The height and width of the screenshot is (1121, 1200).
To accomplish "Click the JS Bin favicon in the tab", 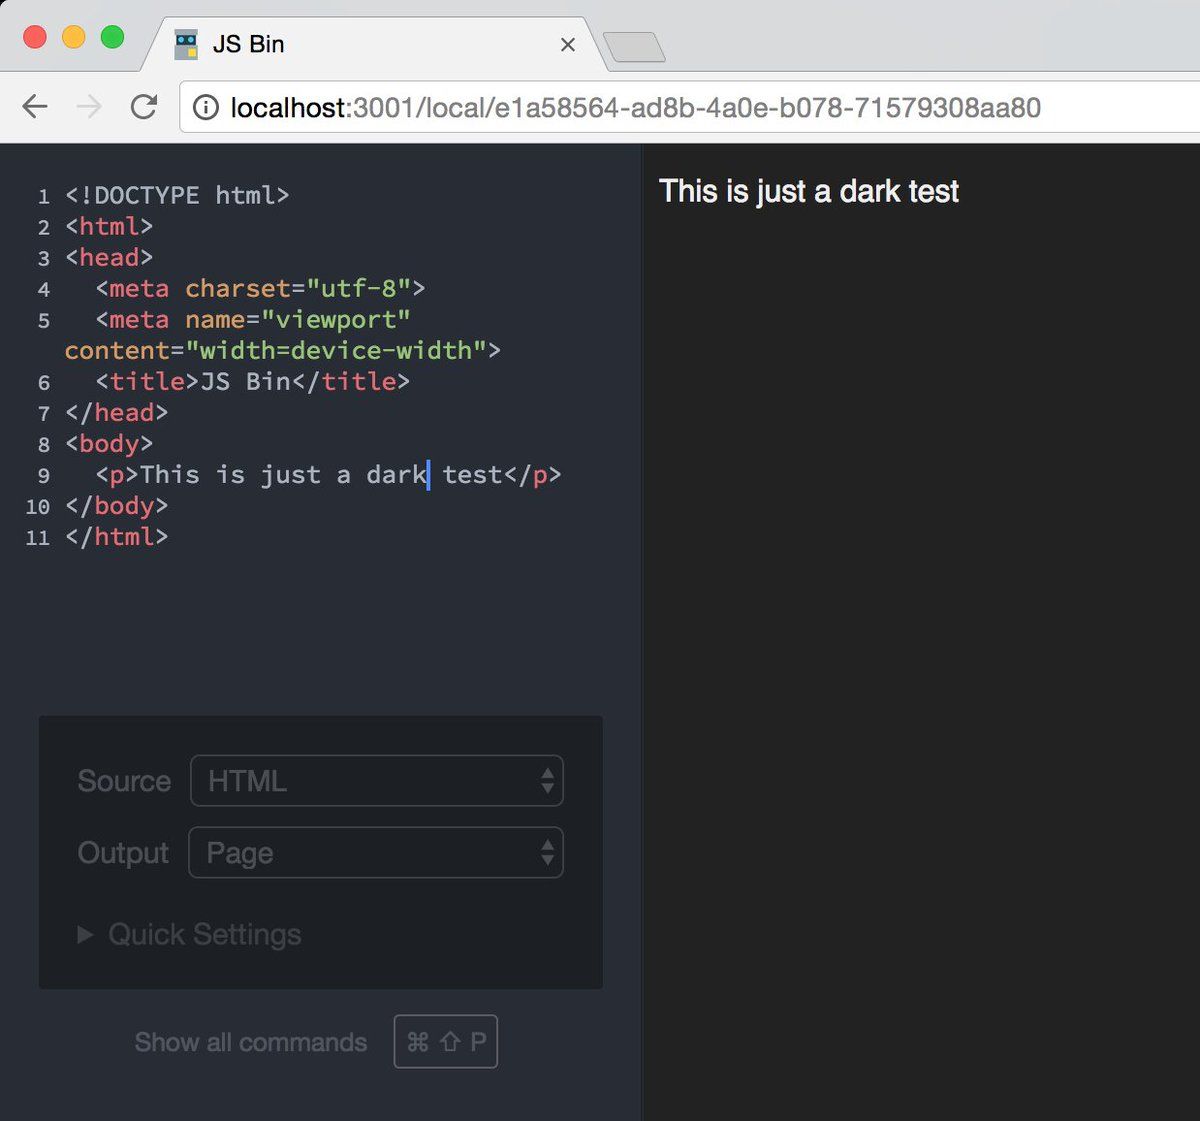I will 186,44.
